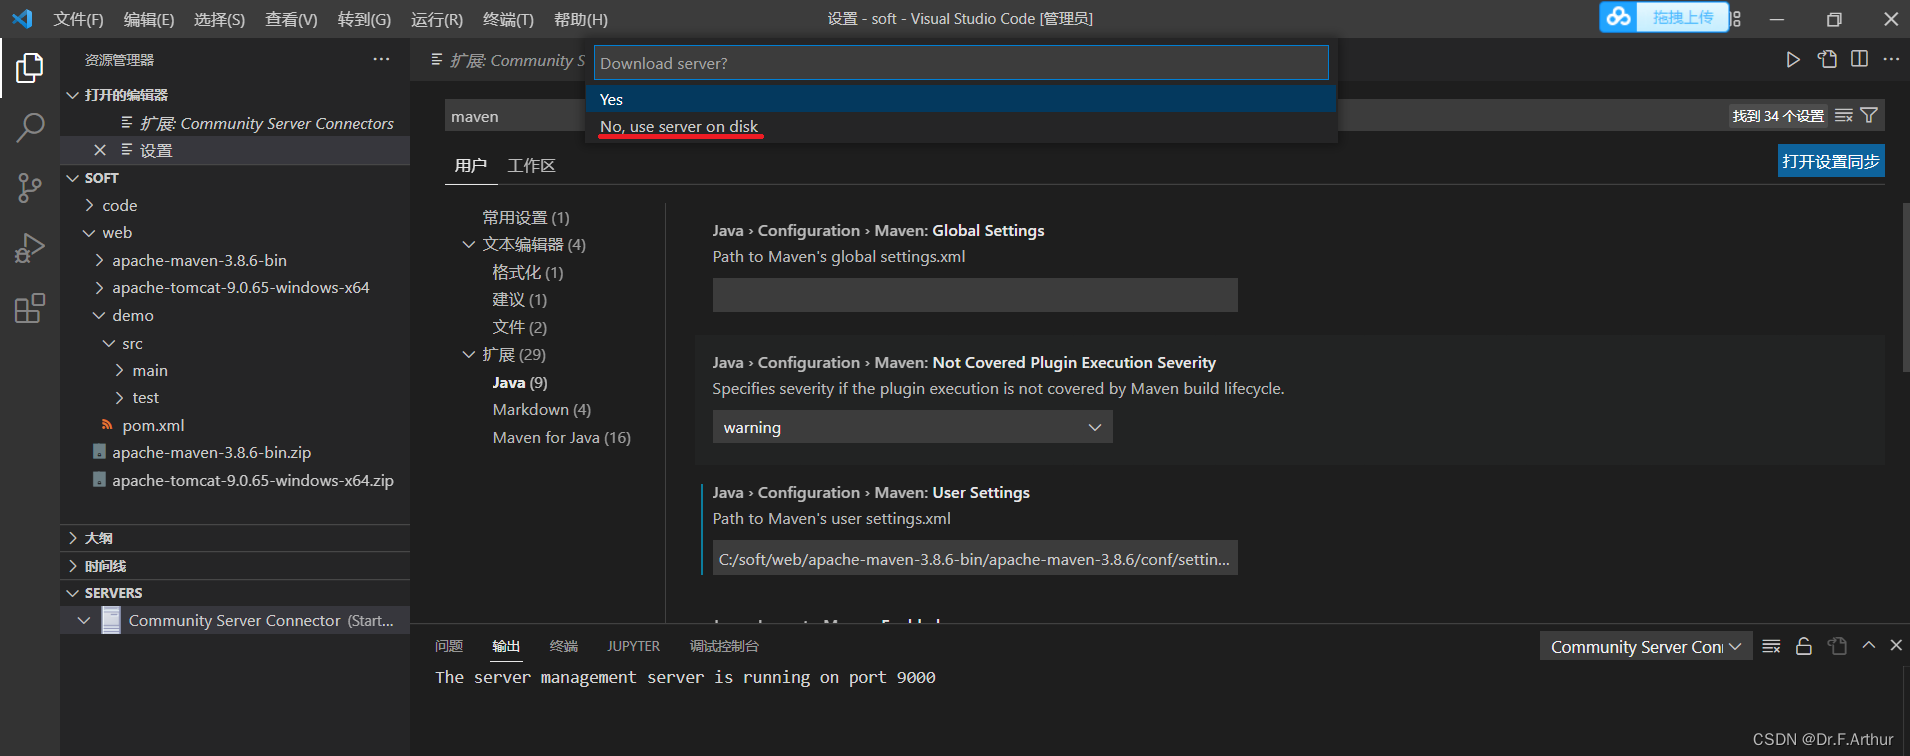Toggle the output scroll lock icon
This screenshot has width=1910, height=756.
coord(1804,646)
